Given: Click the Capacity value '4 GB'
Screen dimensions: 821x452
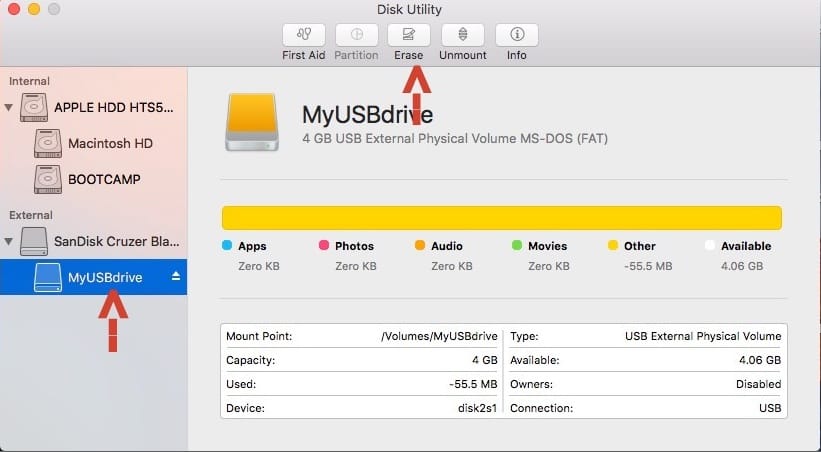Looking at the screenshot, I should [x=484, y=360].
